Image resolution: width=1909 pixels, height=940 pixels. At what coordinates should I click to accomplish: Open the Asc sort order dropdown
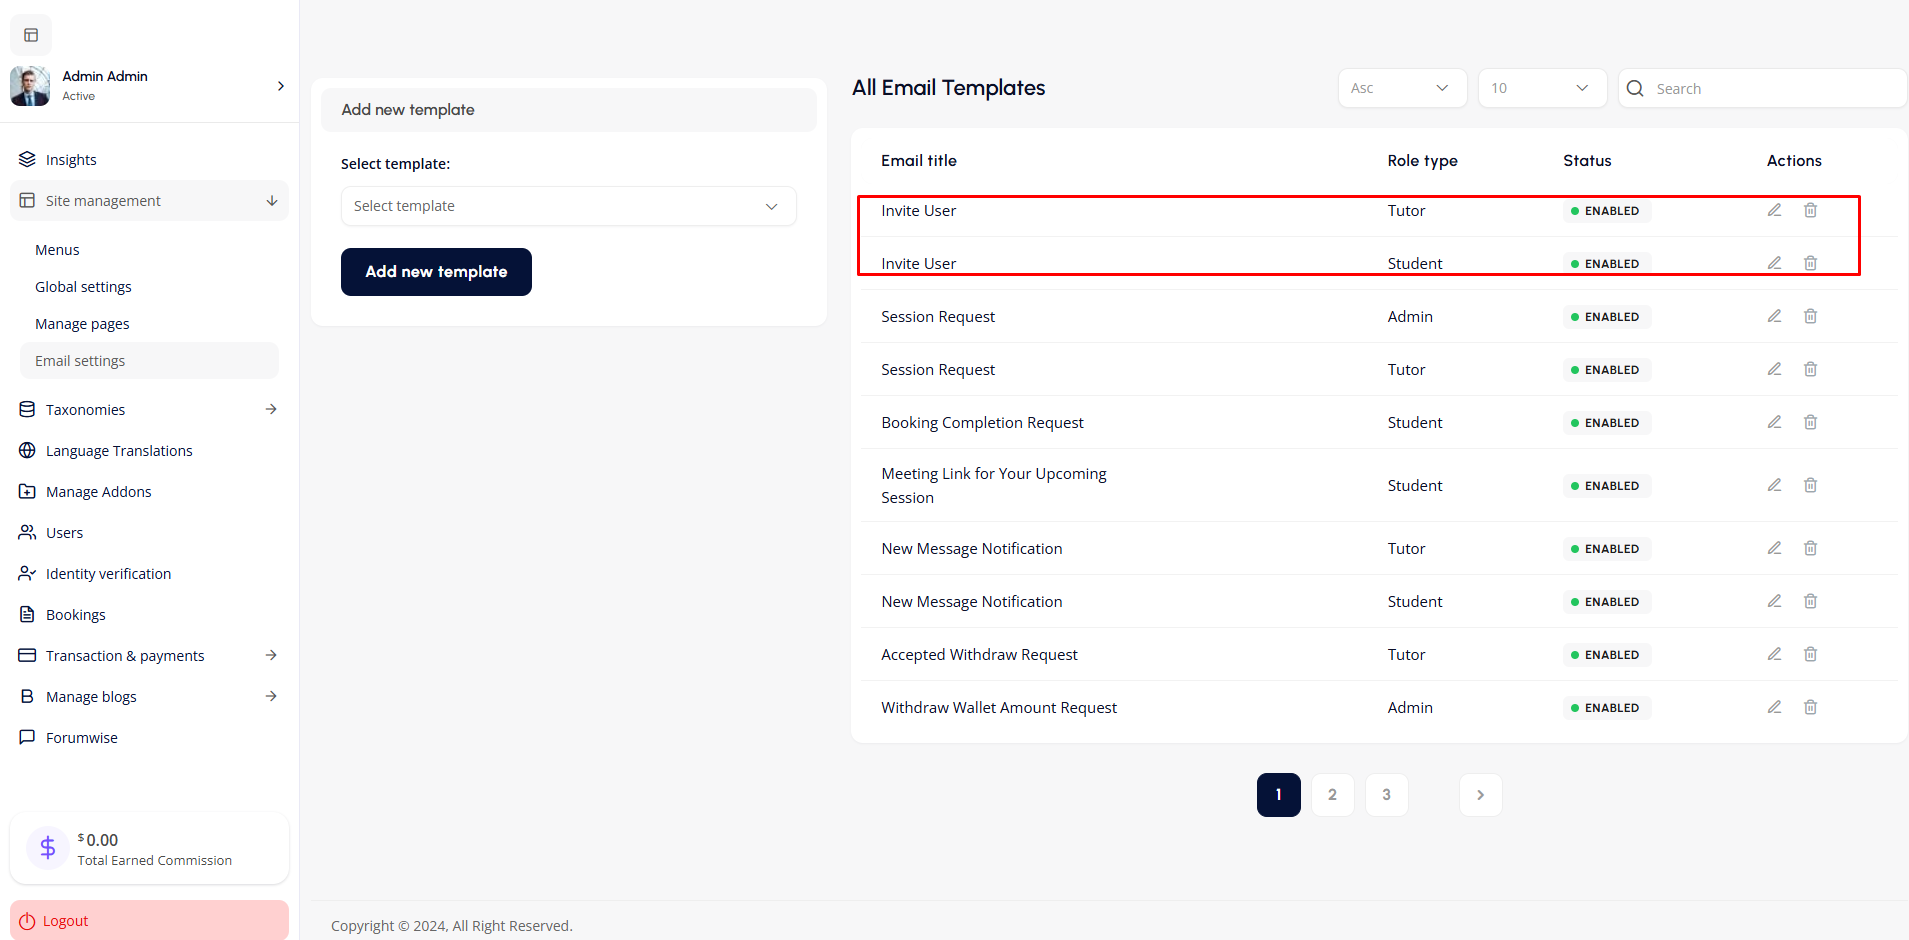click(1402, 88)
